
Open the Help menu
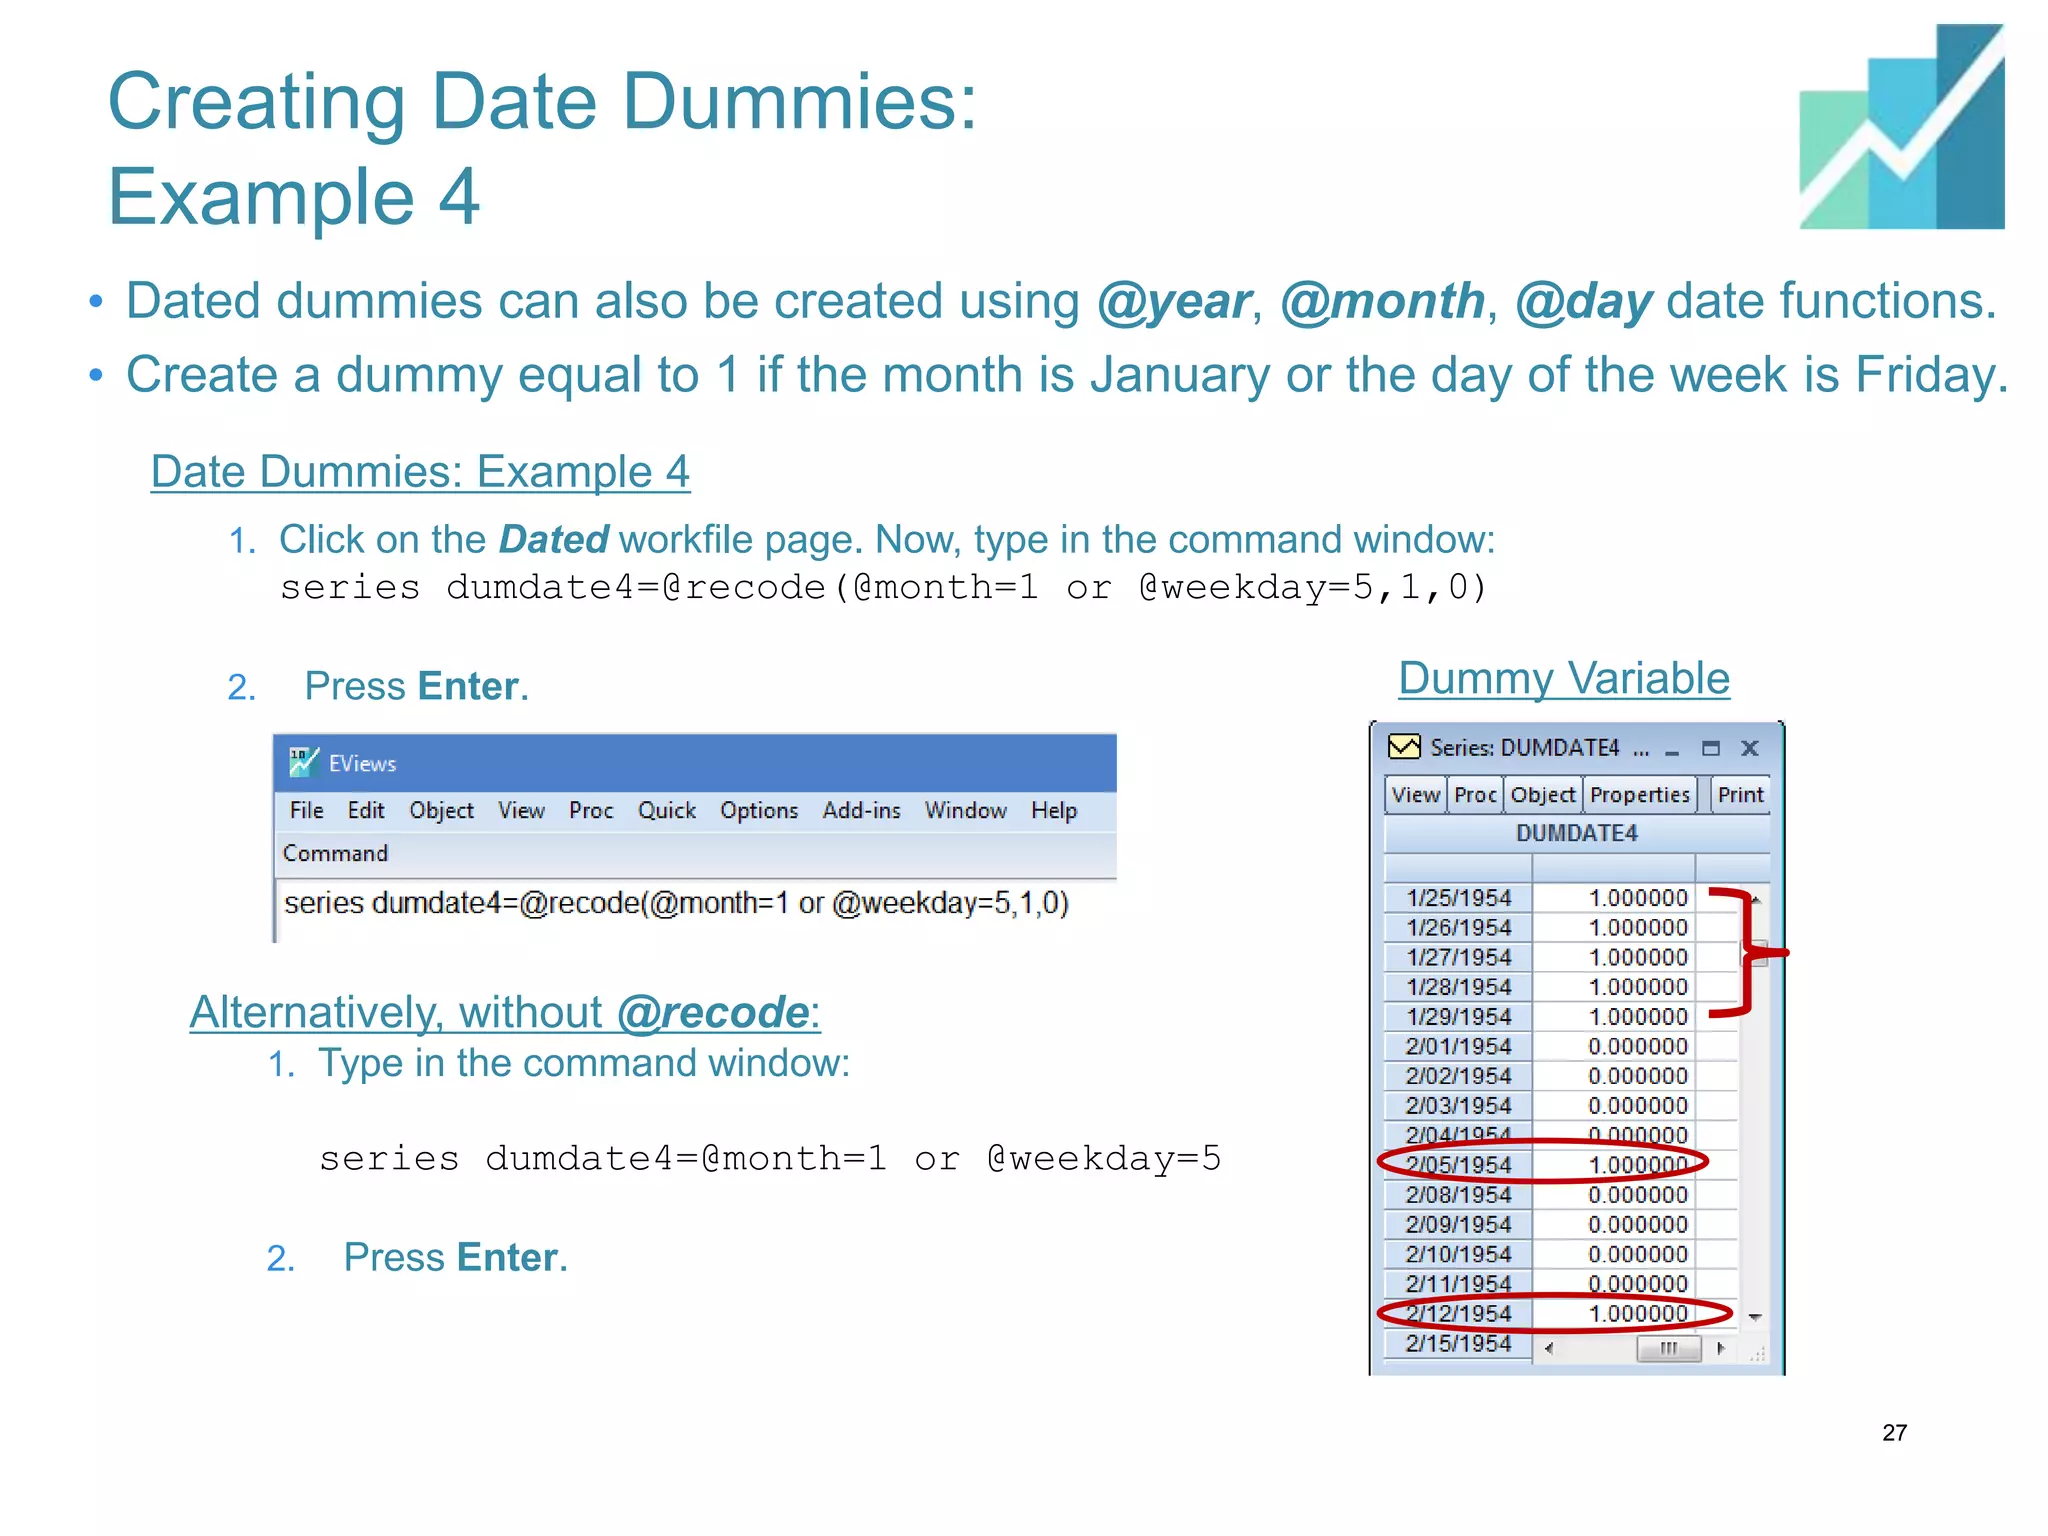click(1054, 810)
